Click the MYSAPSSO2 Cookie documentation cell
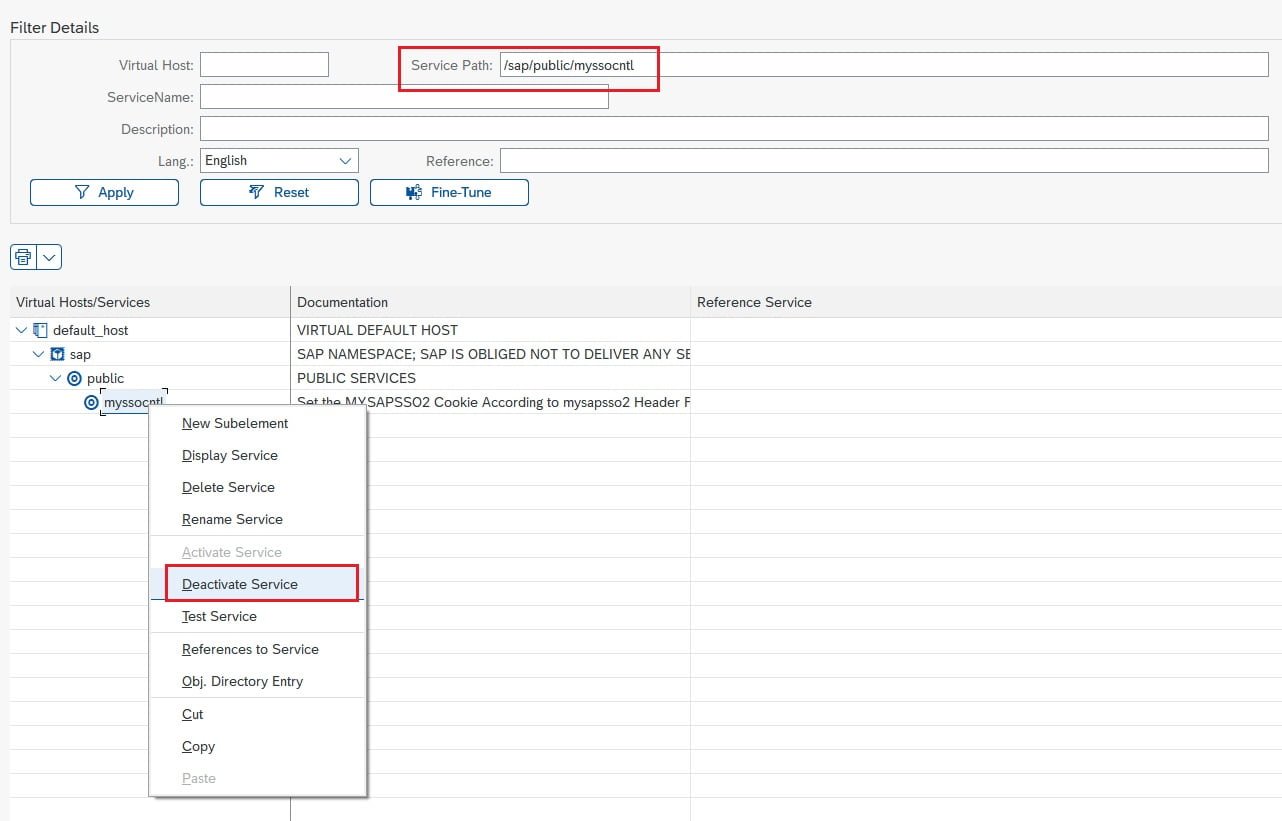Screen dimensions: 1282x821 point(490,402)
